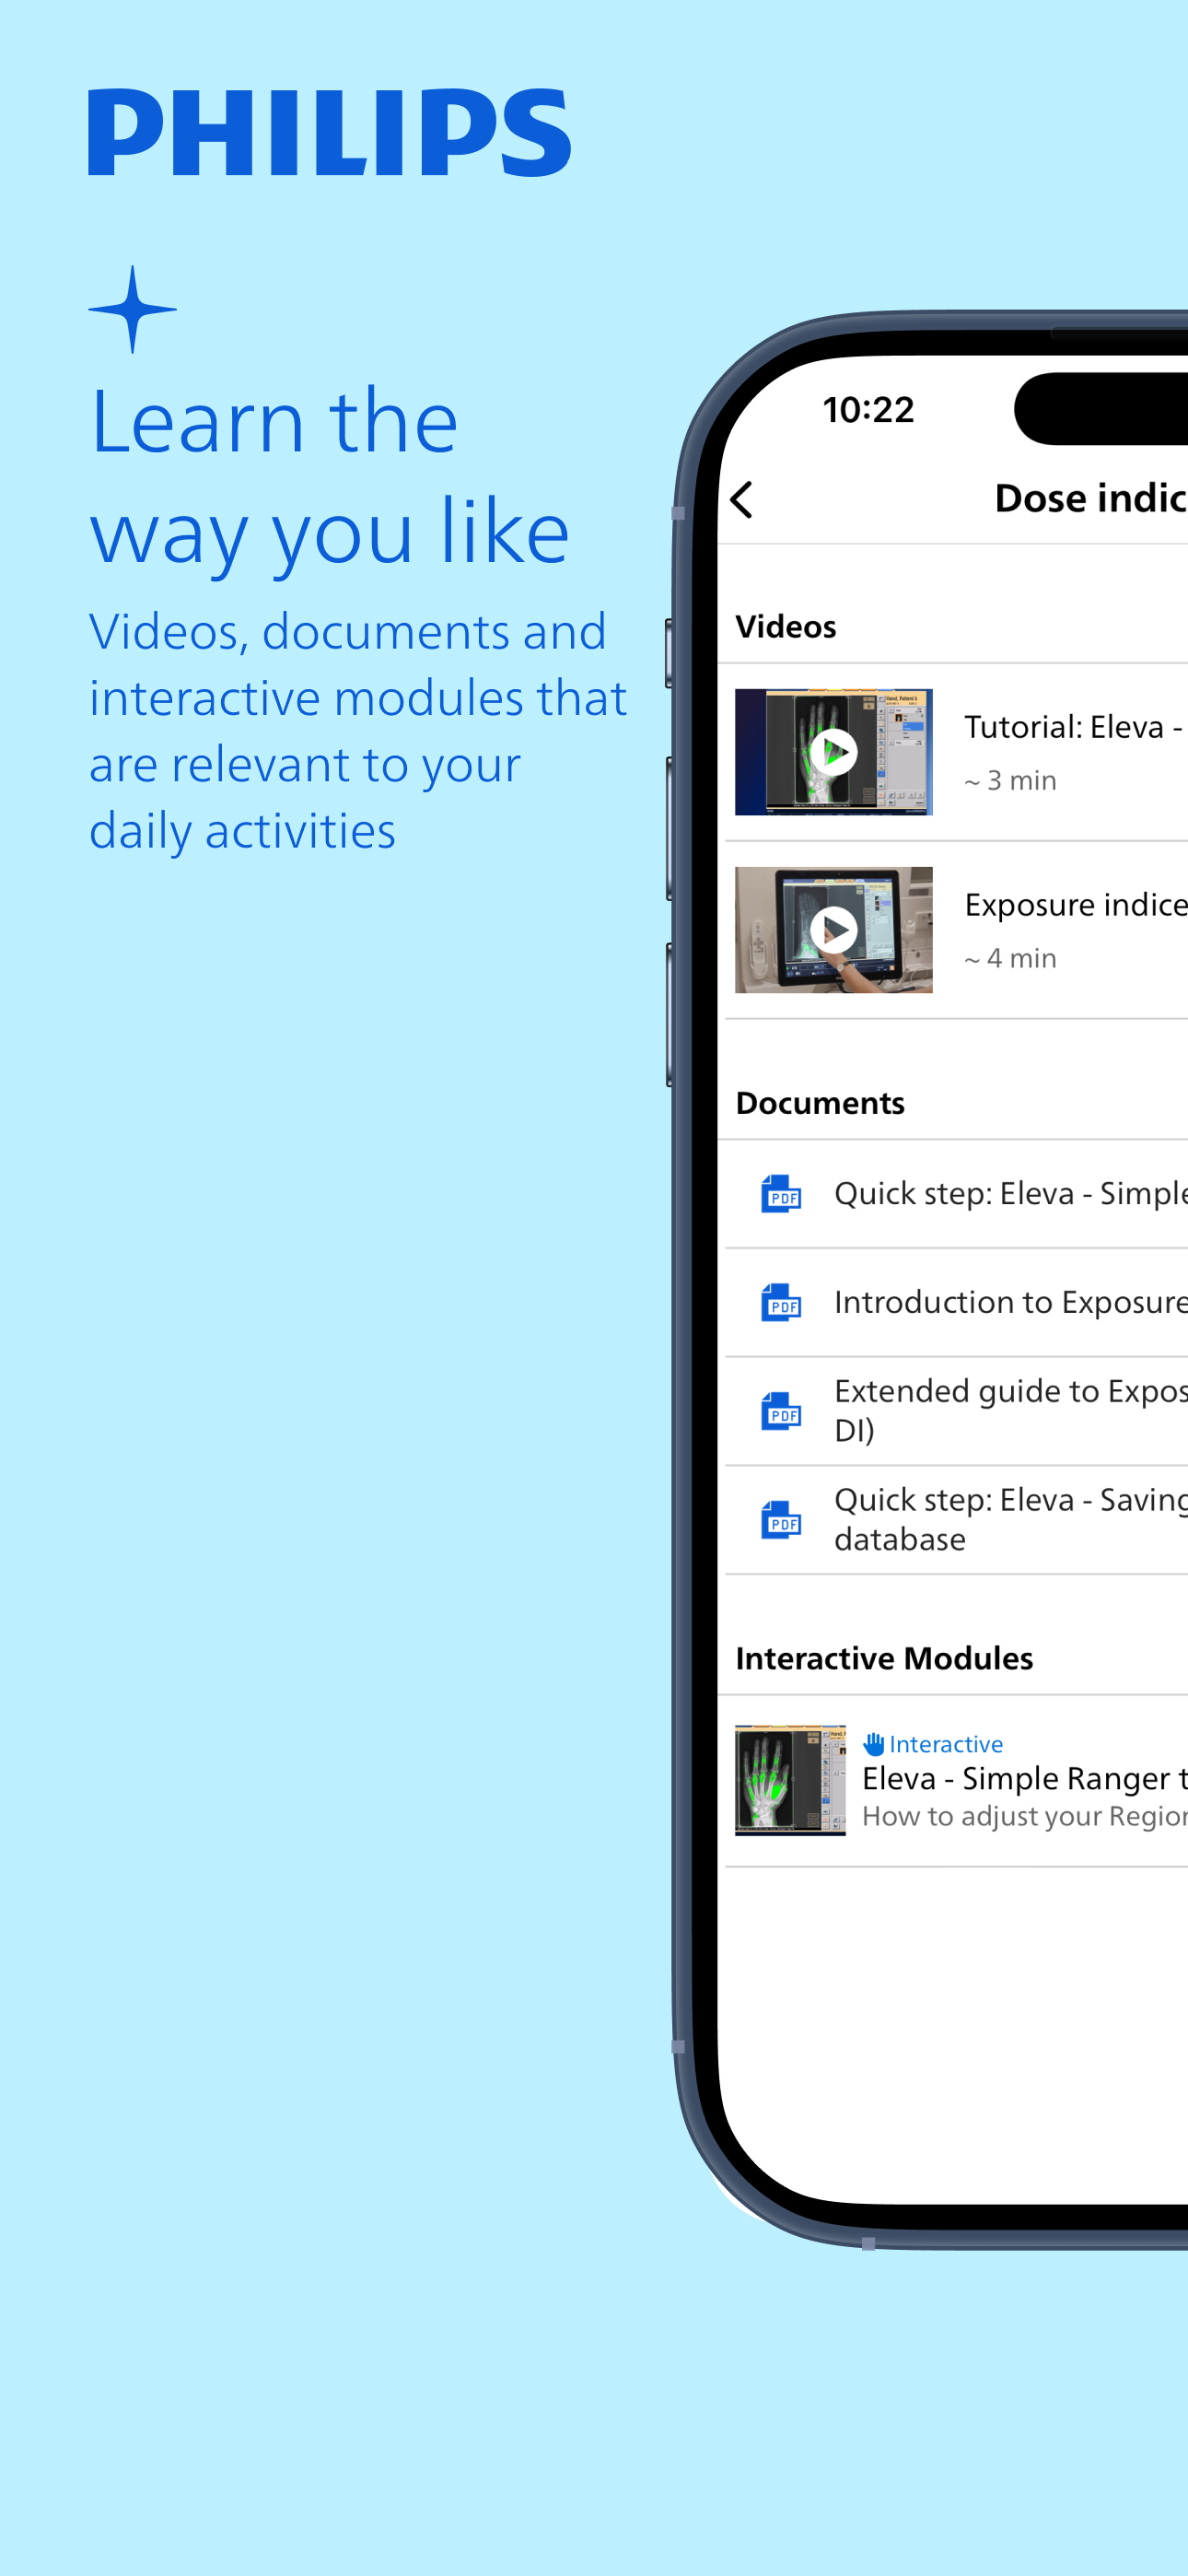Click 'How to adjust your Region' subtitle
Screen dimensions: 1188x2576
(x=1025, y=1817)
